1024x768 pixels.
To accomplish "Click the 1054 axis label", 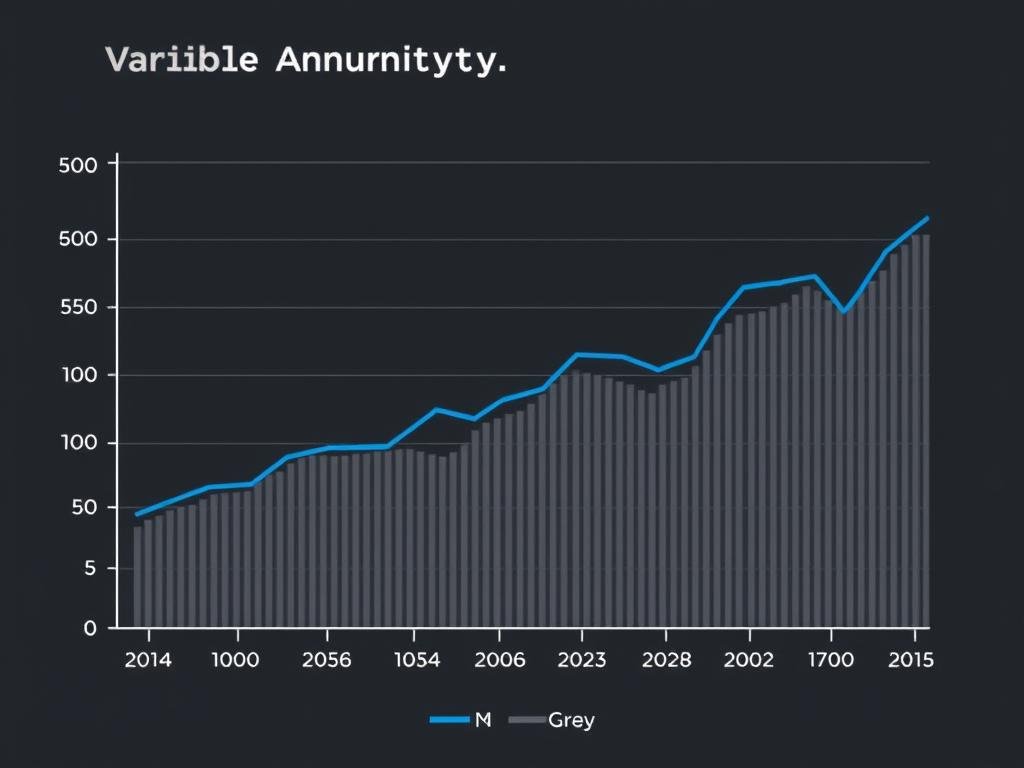I will tap(417, 658).
